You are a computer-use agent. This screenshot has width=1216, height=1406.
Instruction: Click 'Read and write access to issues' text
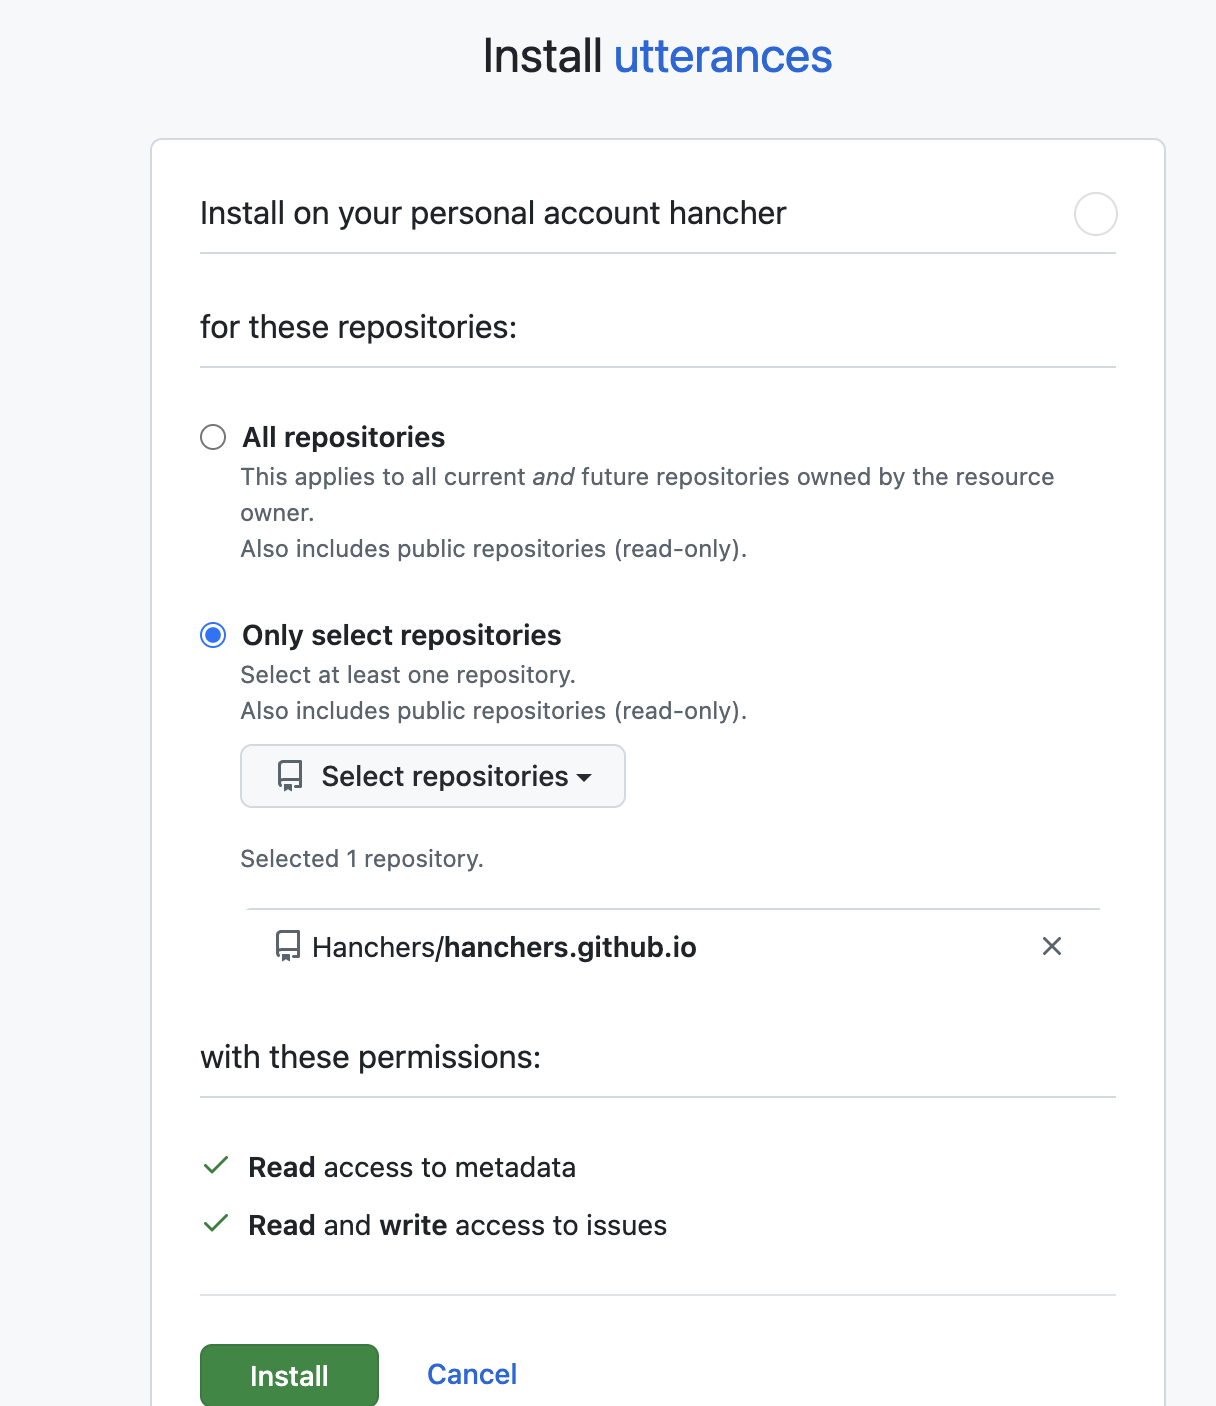click(x=457, y=1225)
